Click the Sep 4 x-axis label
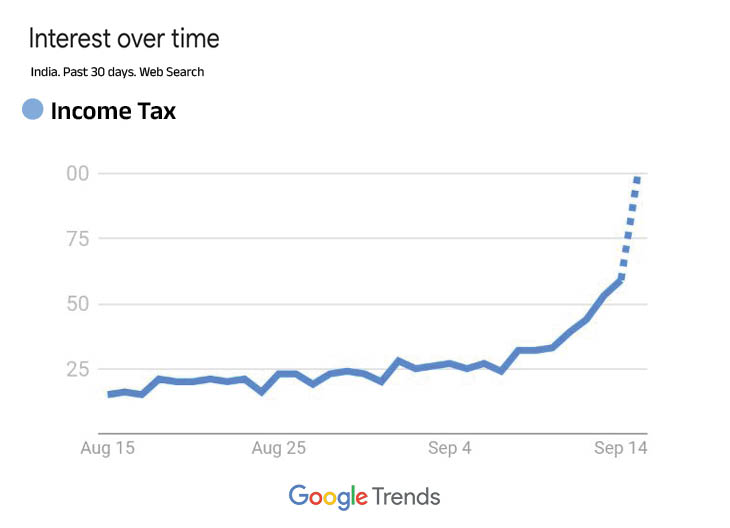 pyautogui.click(x=450, y=449)
